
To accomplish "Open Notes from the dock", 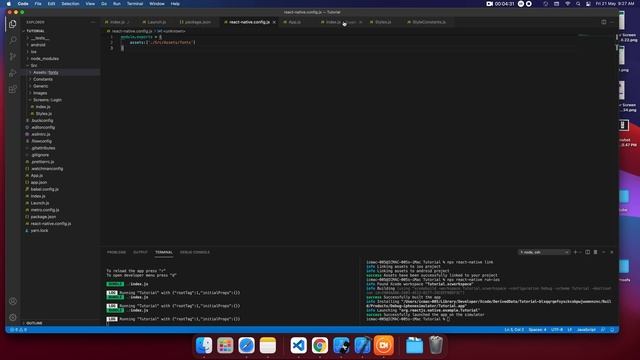I will 268,345.
